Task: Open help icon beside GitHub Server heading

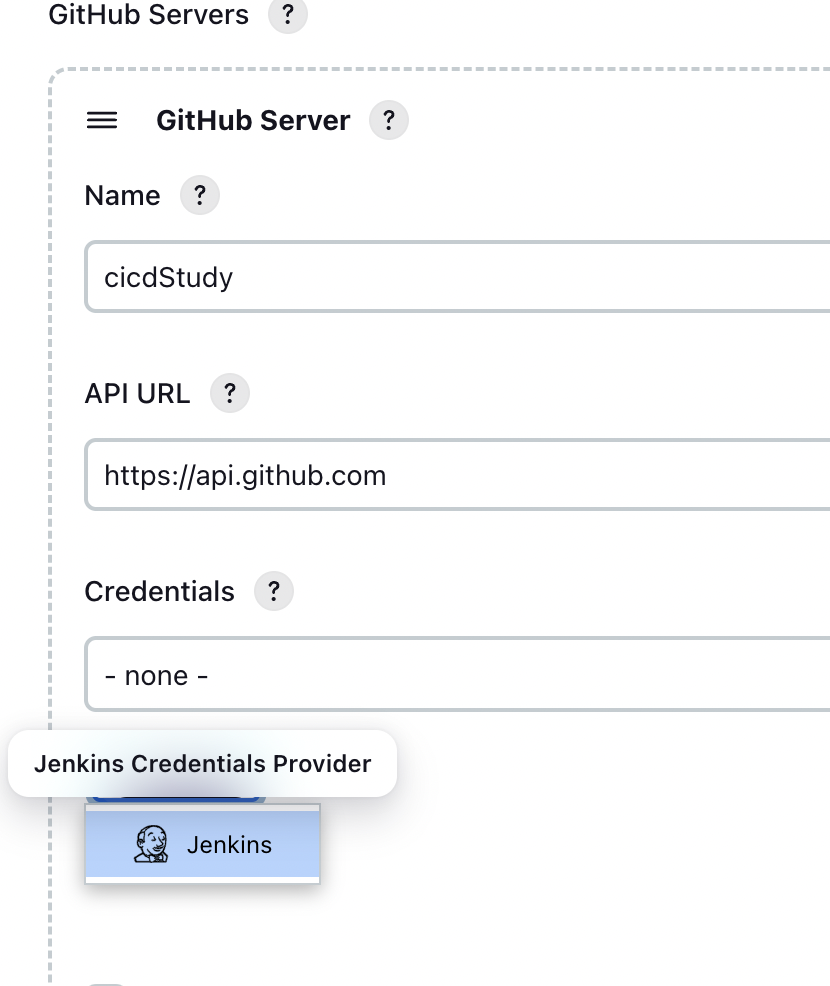Action: coord(389,120)
